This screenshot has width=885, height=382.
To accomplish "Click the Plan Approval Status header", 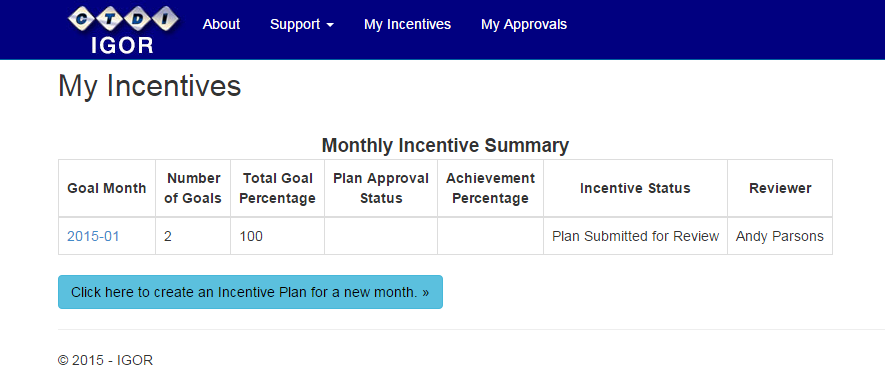I will pos(381,188).
